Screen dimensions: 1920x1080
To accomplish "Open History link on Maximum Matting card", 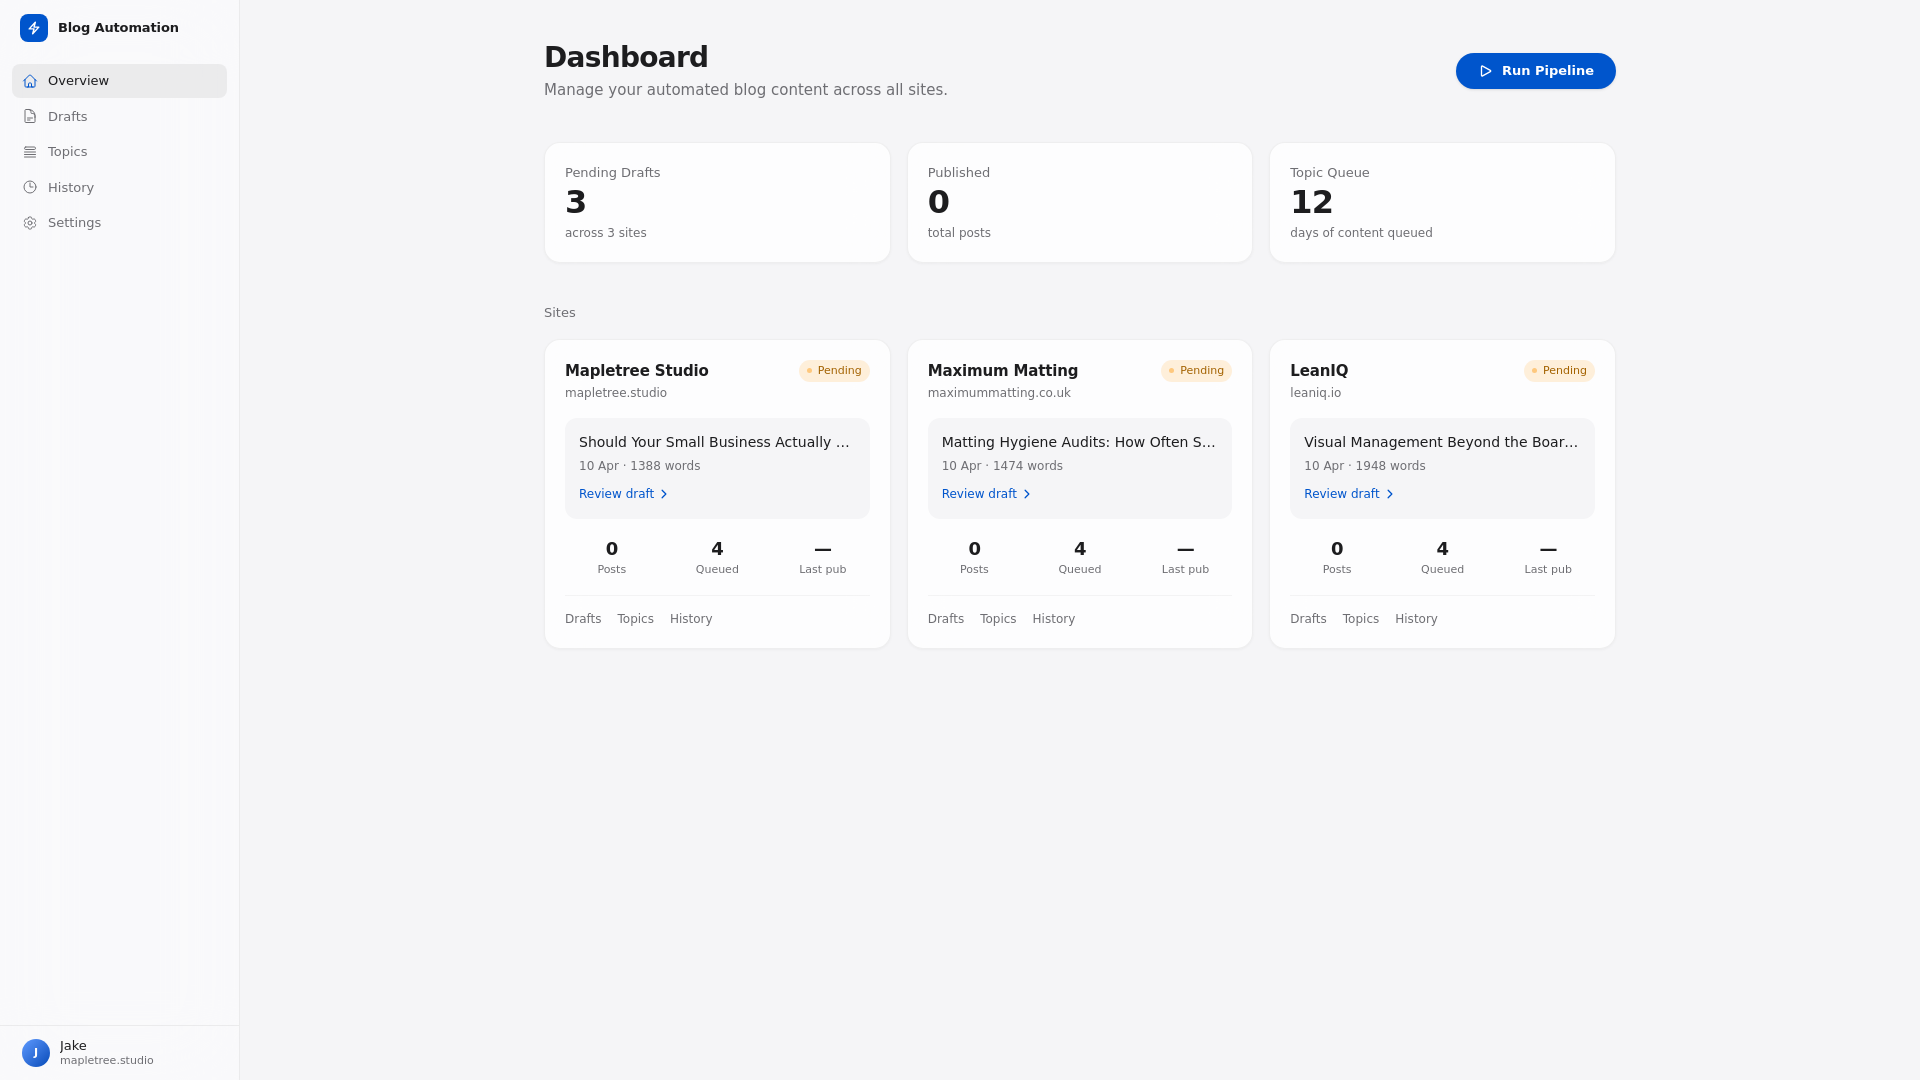I will click(x=1054, y=619).
